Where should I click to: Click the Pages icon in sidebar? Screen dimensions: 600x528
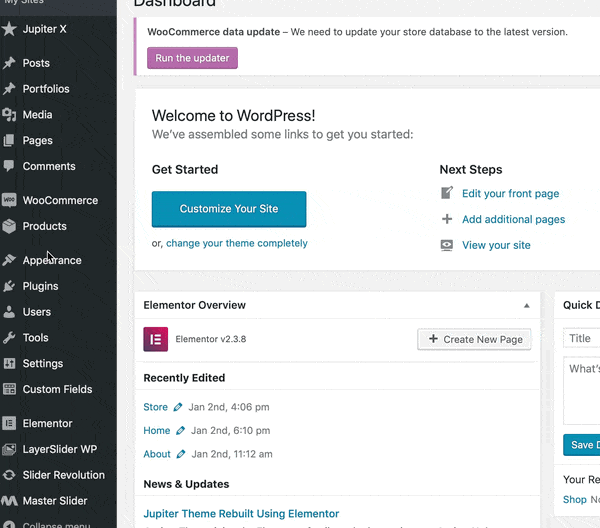click(9, 140)
